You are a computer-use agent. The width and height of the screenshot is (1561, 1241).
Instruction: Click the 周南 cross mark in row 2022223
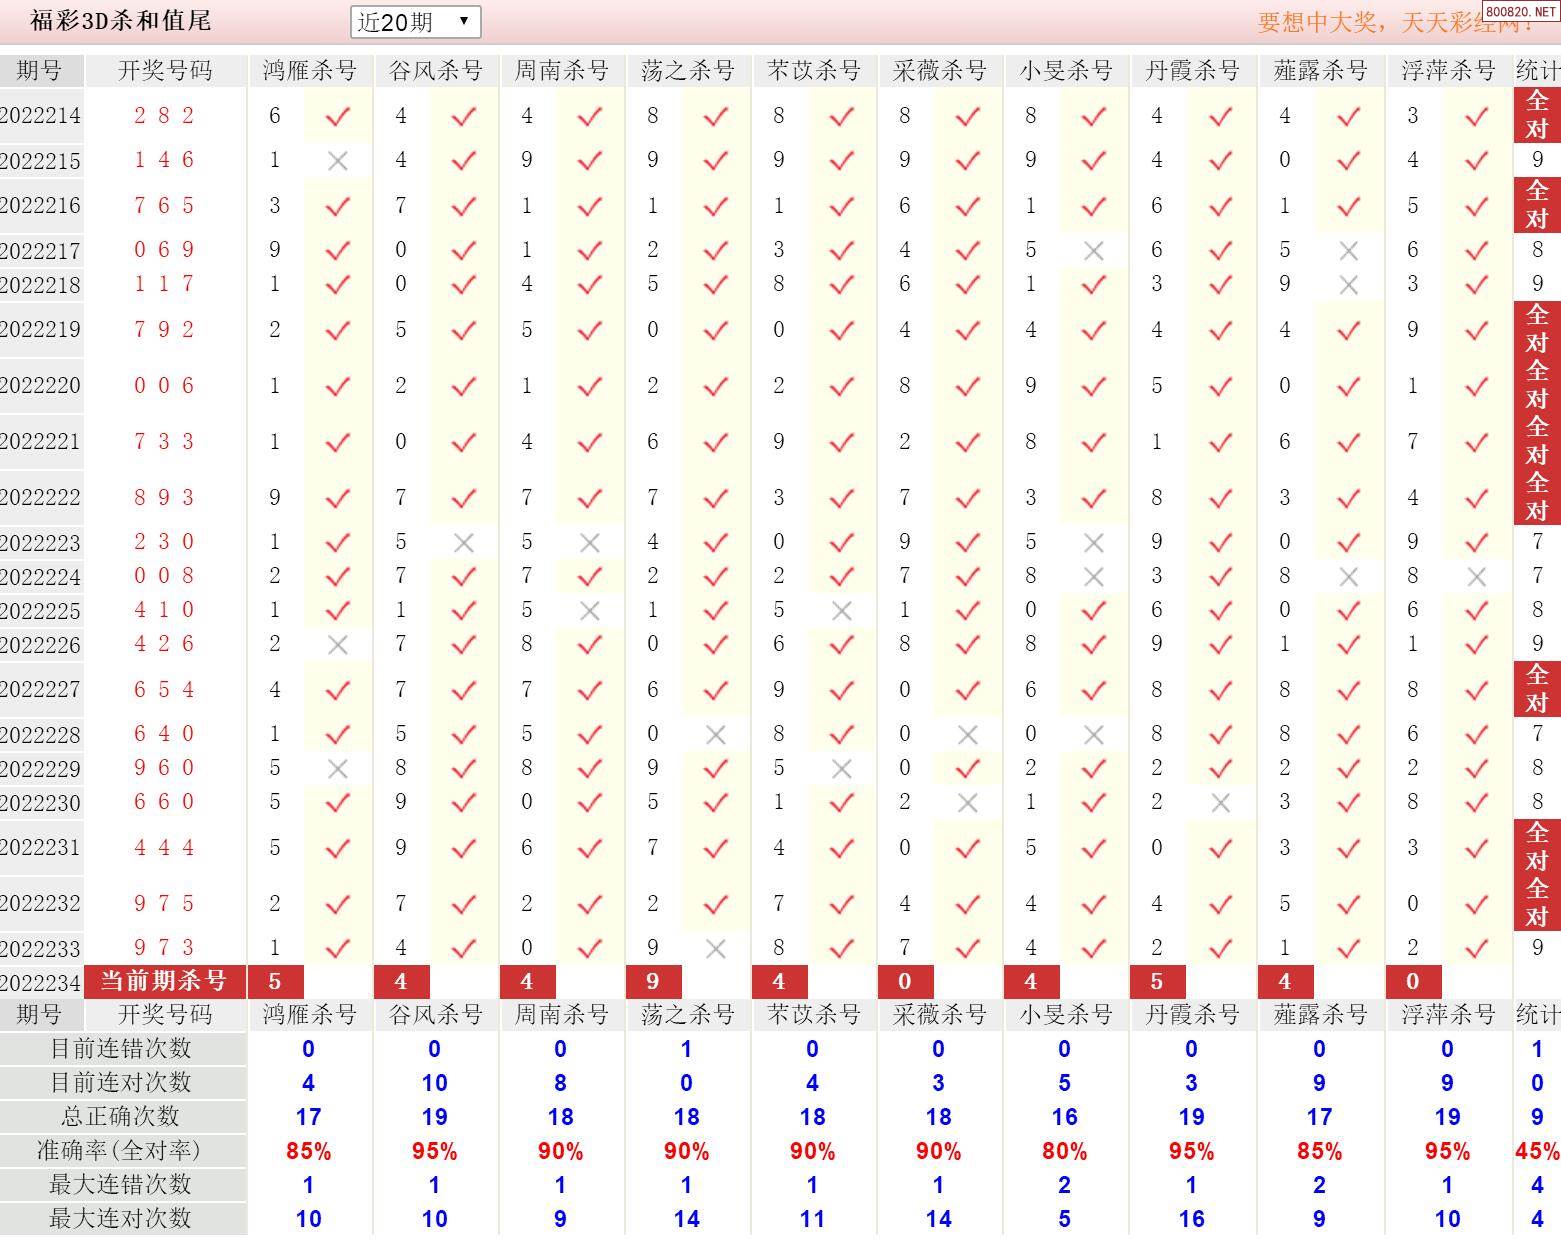click(590, 542)
